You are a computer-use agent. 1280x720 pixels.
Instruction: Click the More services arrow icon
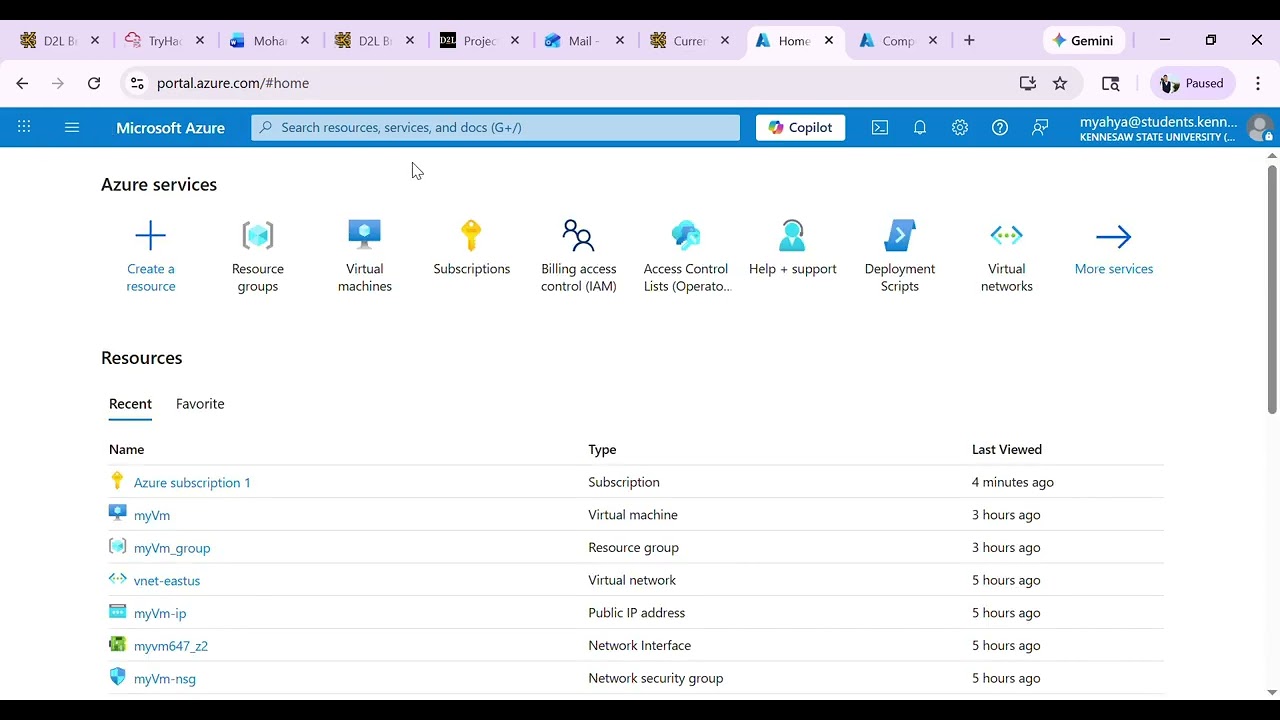click(1114, 237)
